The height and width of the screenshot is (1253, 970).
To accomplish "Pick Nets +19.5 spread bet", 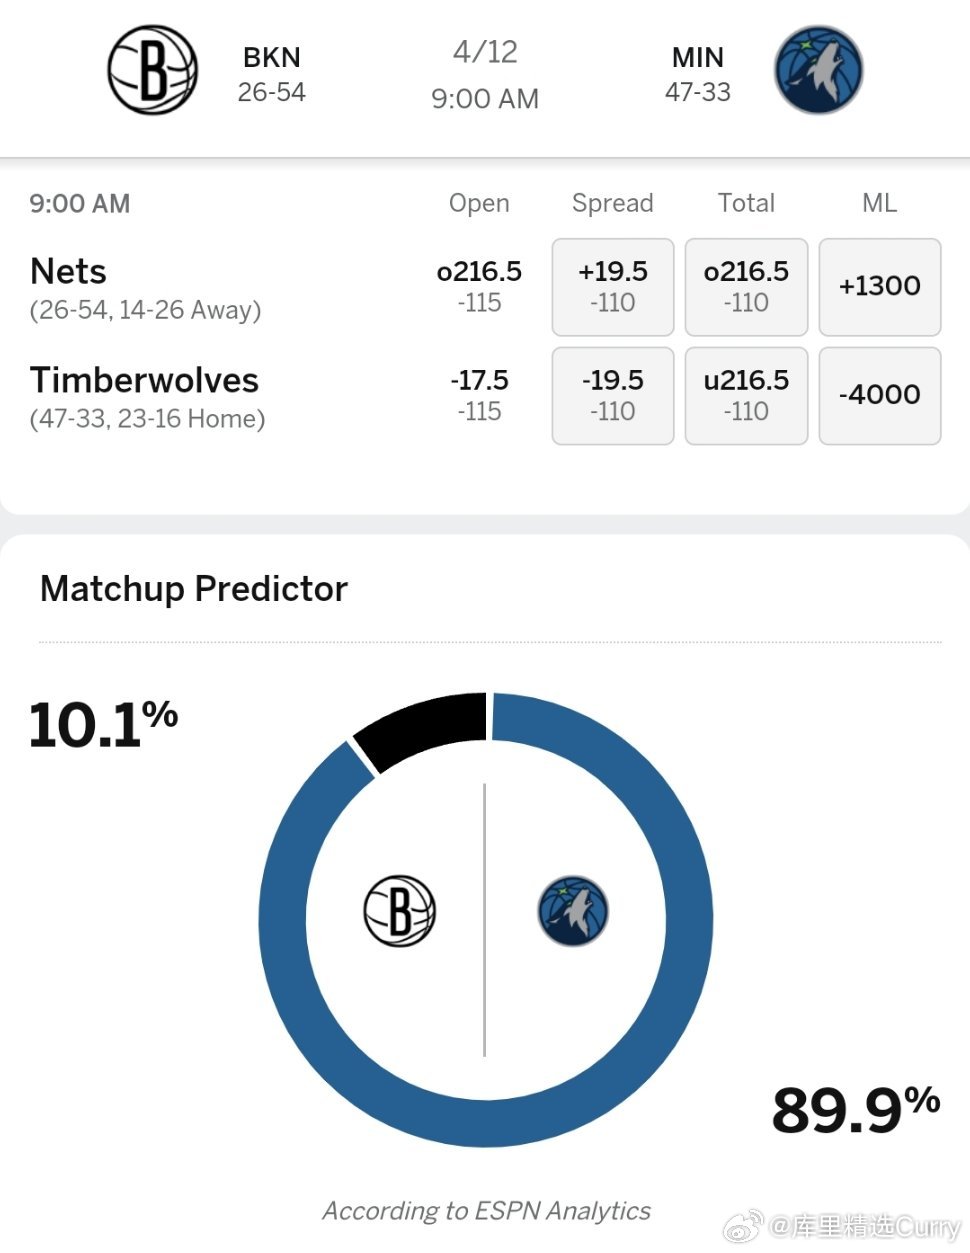I will click(x=613, y=287).
